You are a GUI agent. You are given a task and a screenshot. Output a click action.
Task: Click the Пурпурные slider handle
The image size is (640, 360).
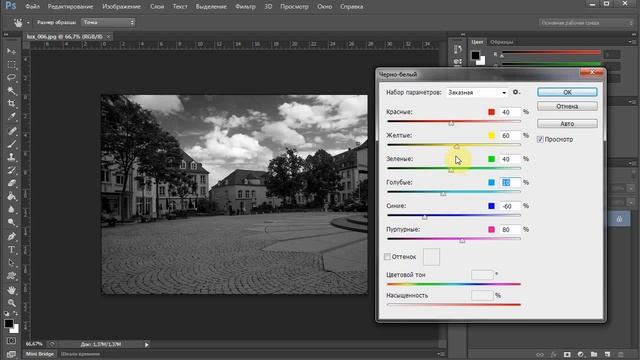point(462,241)
